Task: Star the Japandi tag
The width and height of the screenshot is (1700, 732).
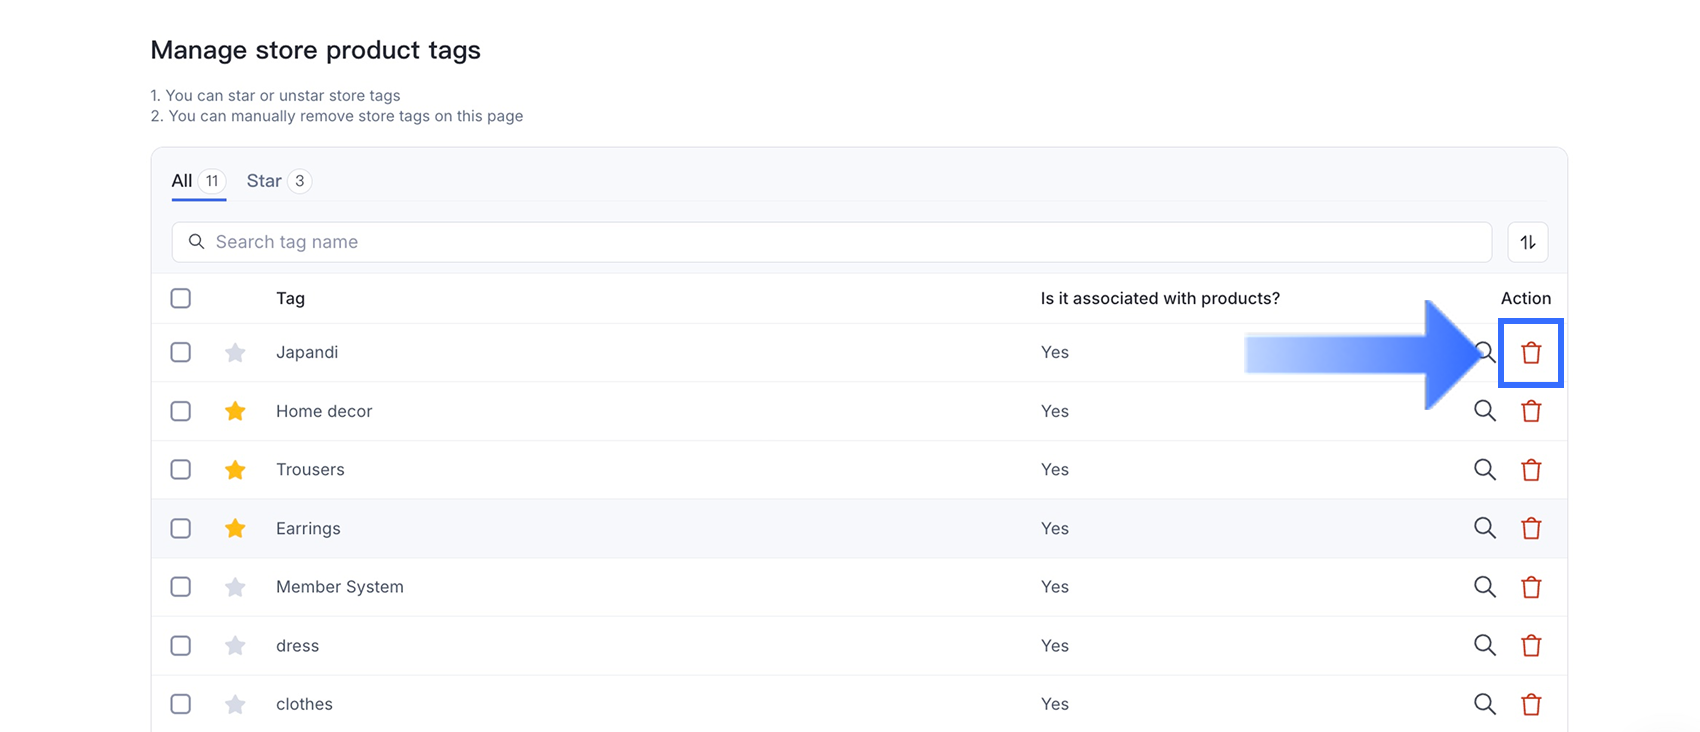Action: click(235, 353)
